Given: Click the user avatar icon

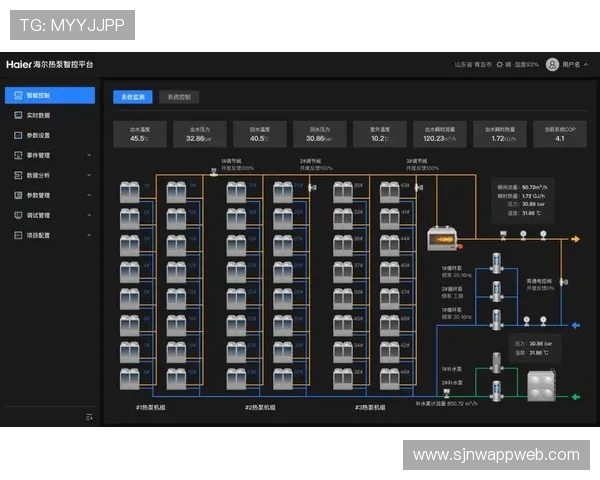Looking at the screenshot, I should pos(552,64).
